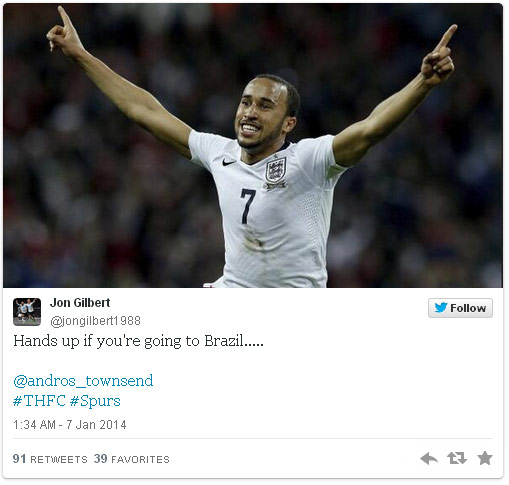Follow Jon Gilbert

click(x=460, y=308)
